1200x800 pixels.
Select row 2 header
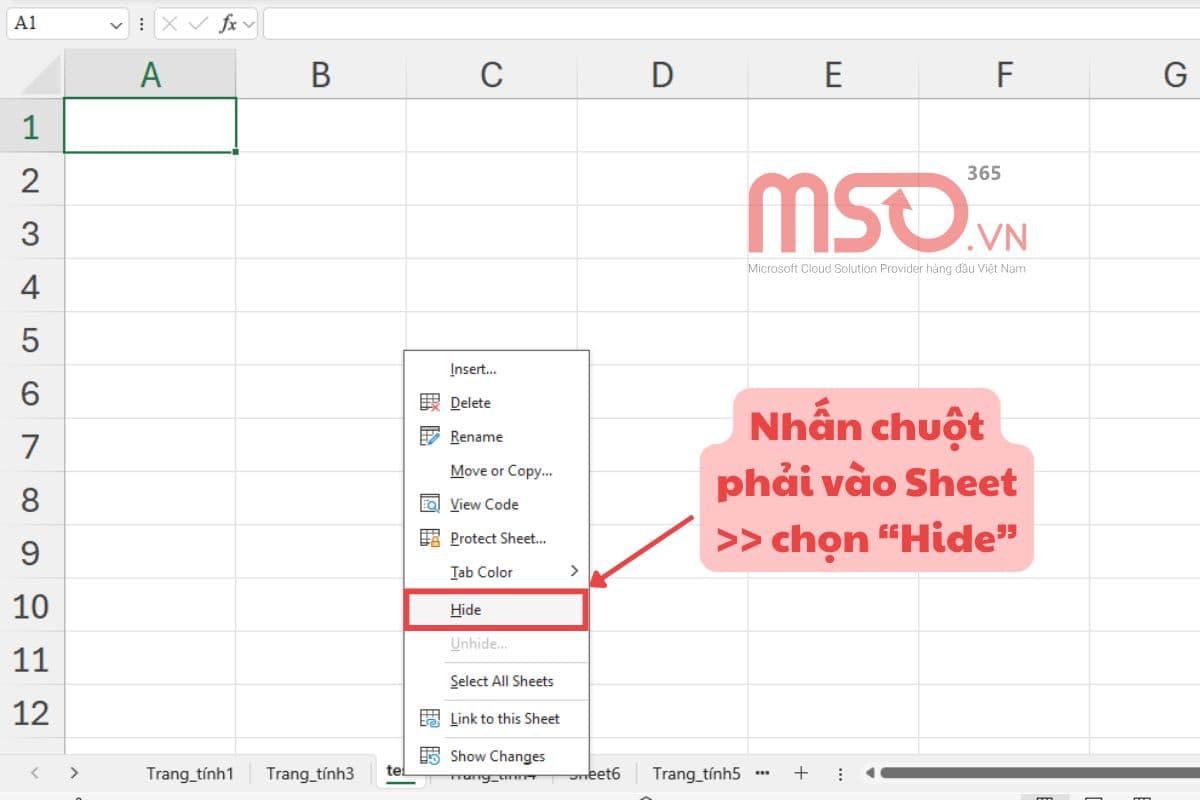pos(32,180)
